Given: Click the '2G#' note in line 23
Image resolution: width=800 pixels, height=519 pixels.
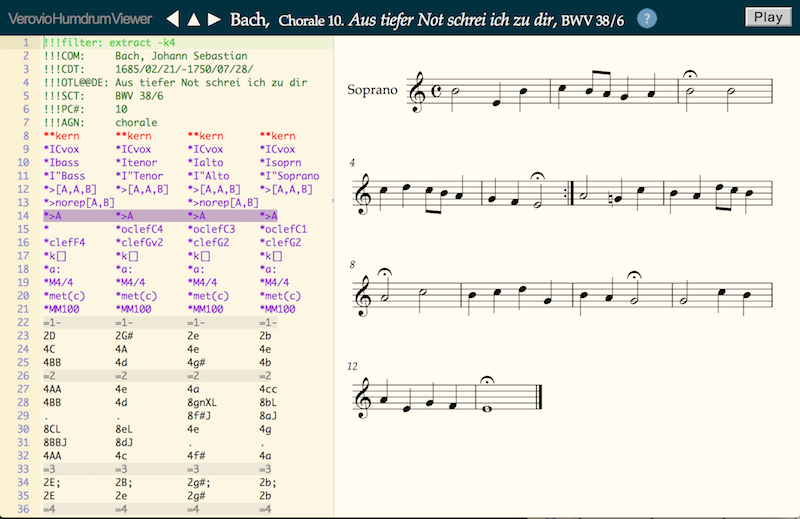Looking at the screenshot, I should 124,336.
